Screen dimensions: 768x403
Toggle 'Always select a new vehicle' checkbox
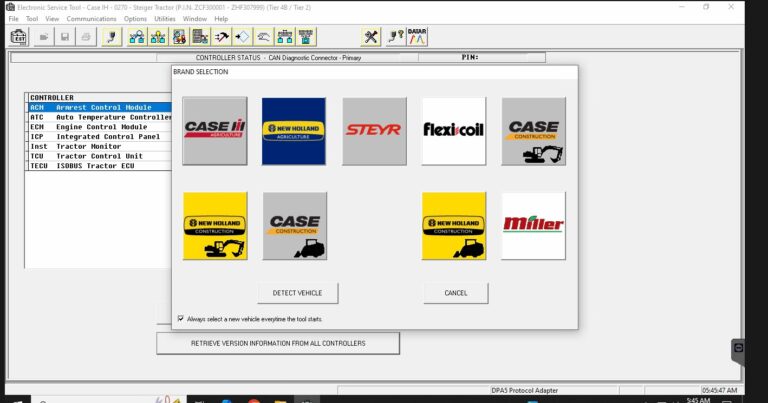tap(181, 318)
